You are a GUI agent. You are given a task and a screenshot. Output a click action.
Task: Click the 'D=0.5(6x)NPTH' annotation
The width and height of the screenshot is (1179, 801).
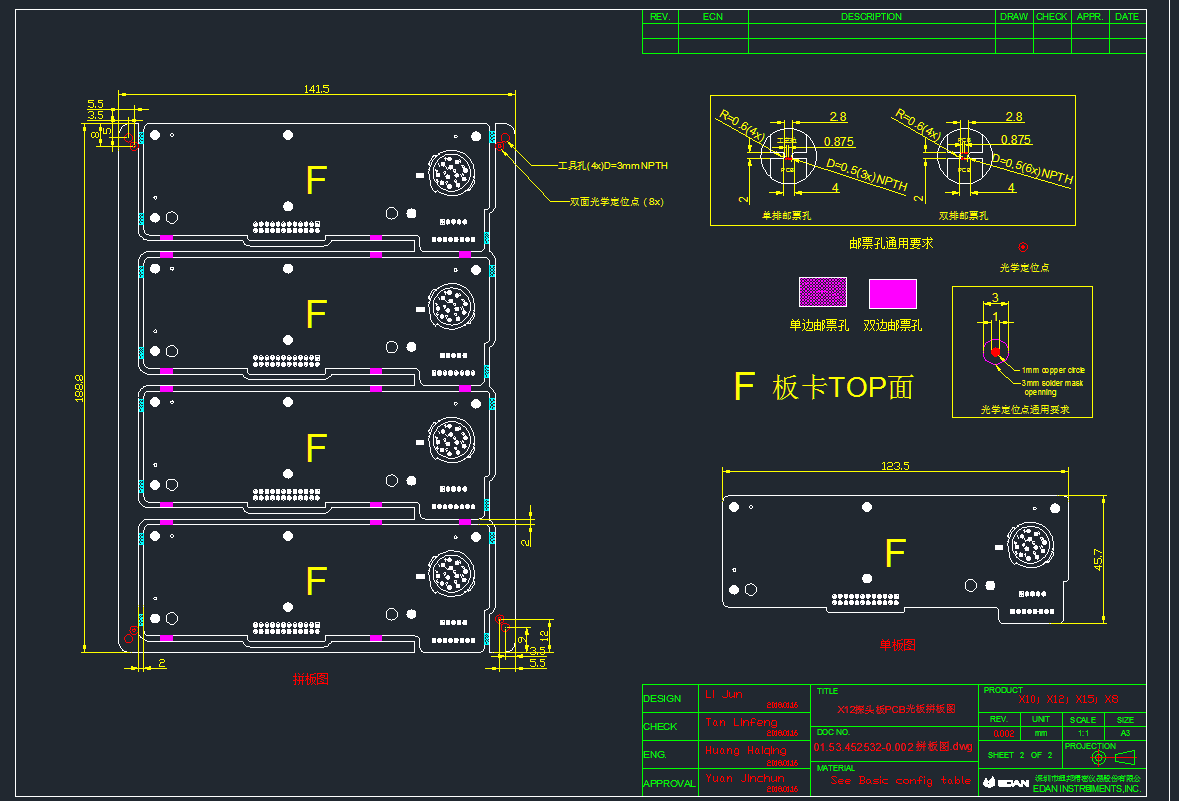tap(1032, 169)
